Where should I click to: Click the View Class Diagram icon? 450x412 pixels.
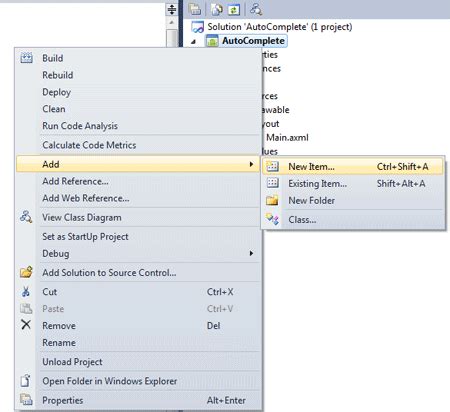(26, 217)
